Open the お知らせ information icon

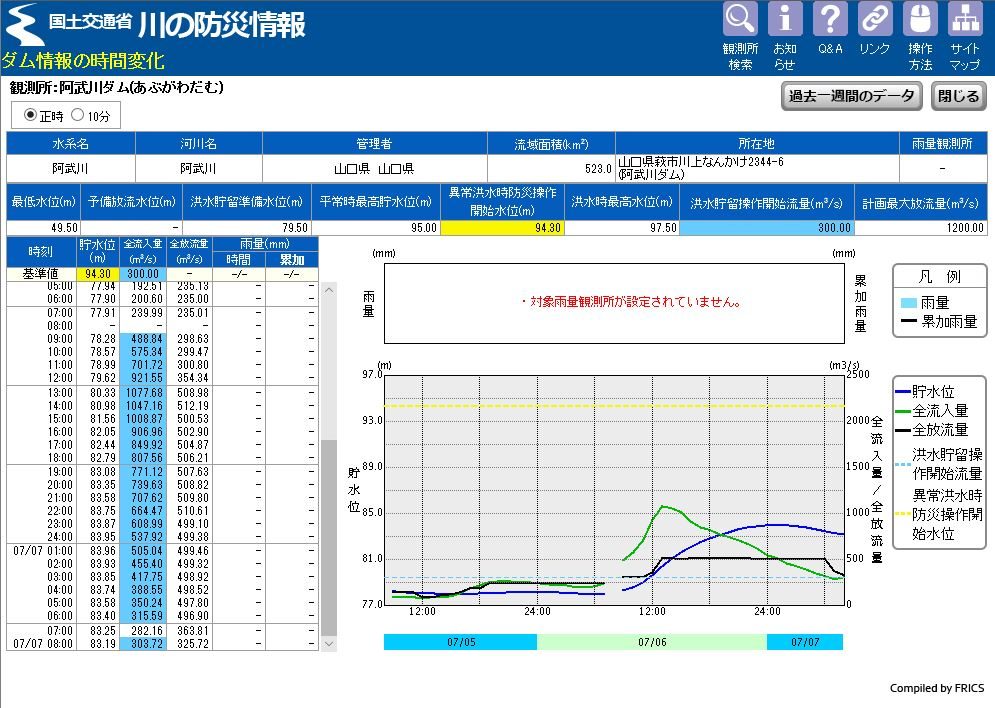tap(785, 20)
